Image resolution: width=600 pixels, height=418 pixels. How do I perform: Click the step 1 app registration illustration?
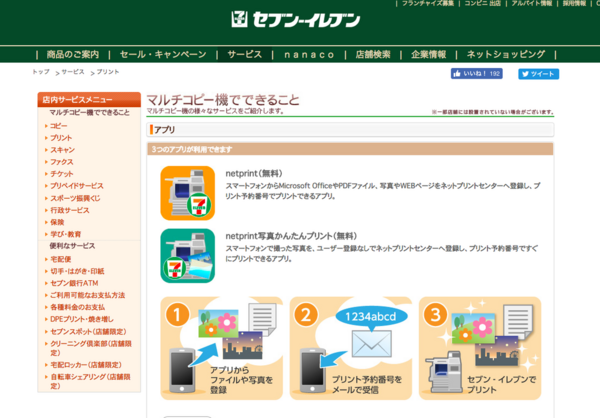(222, 348)
